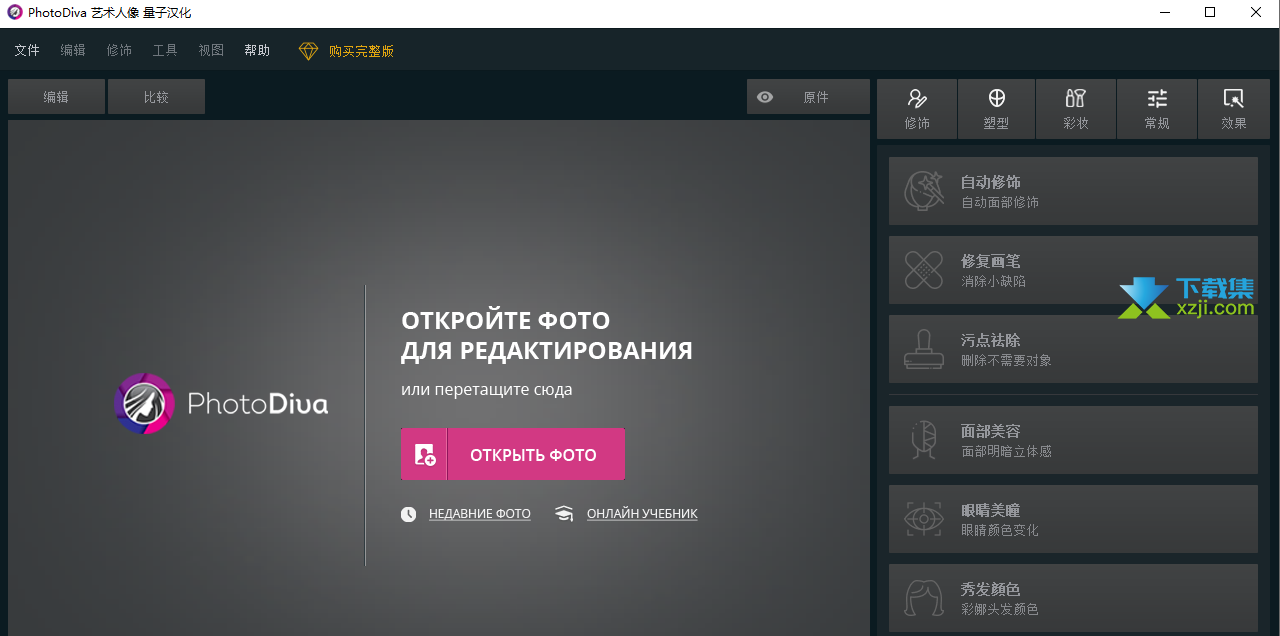The width and height of the screenshot is (1280, 636).
Task: Open the 编辑 menu in menu bar
Action: point(73,50)
